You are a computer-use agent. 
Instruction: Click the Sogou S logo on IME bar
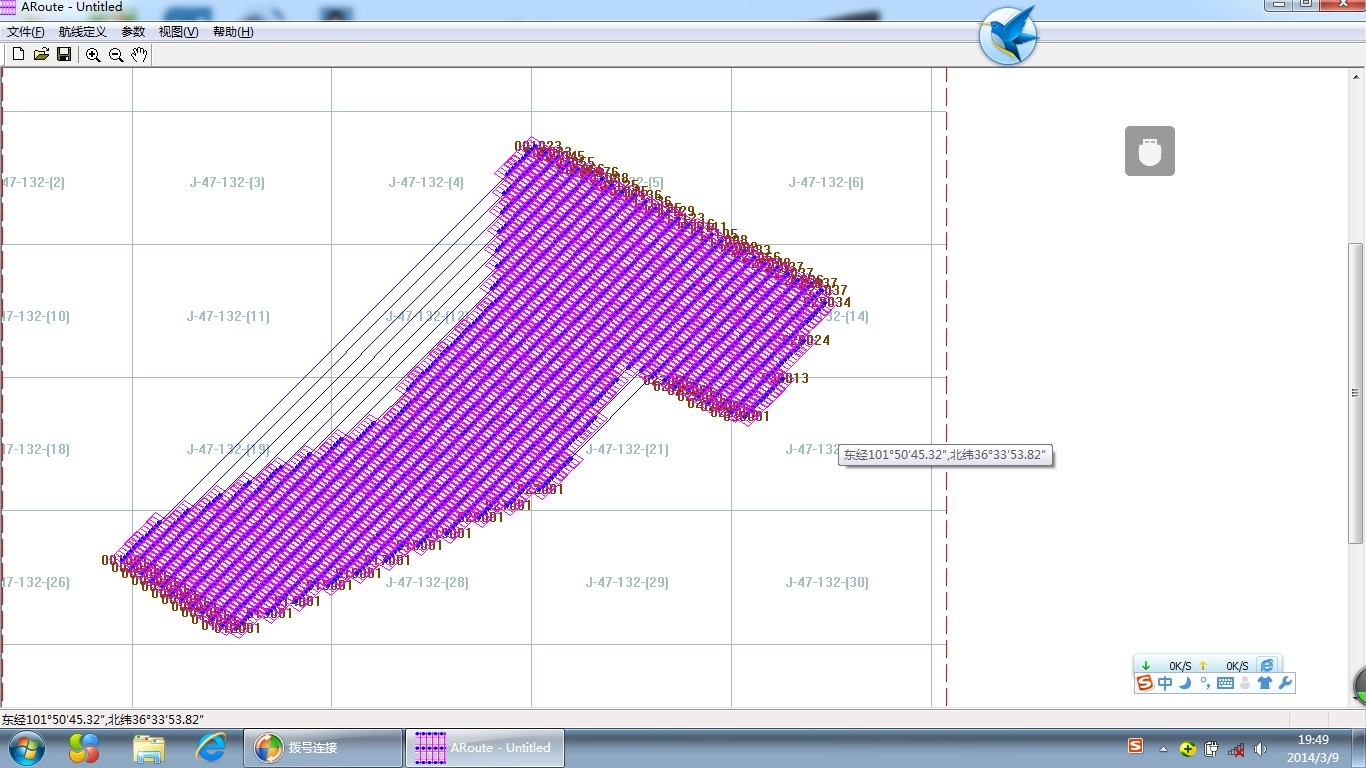pyautogui.click(x=1145, y=683)
